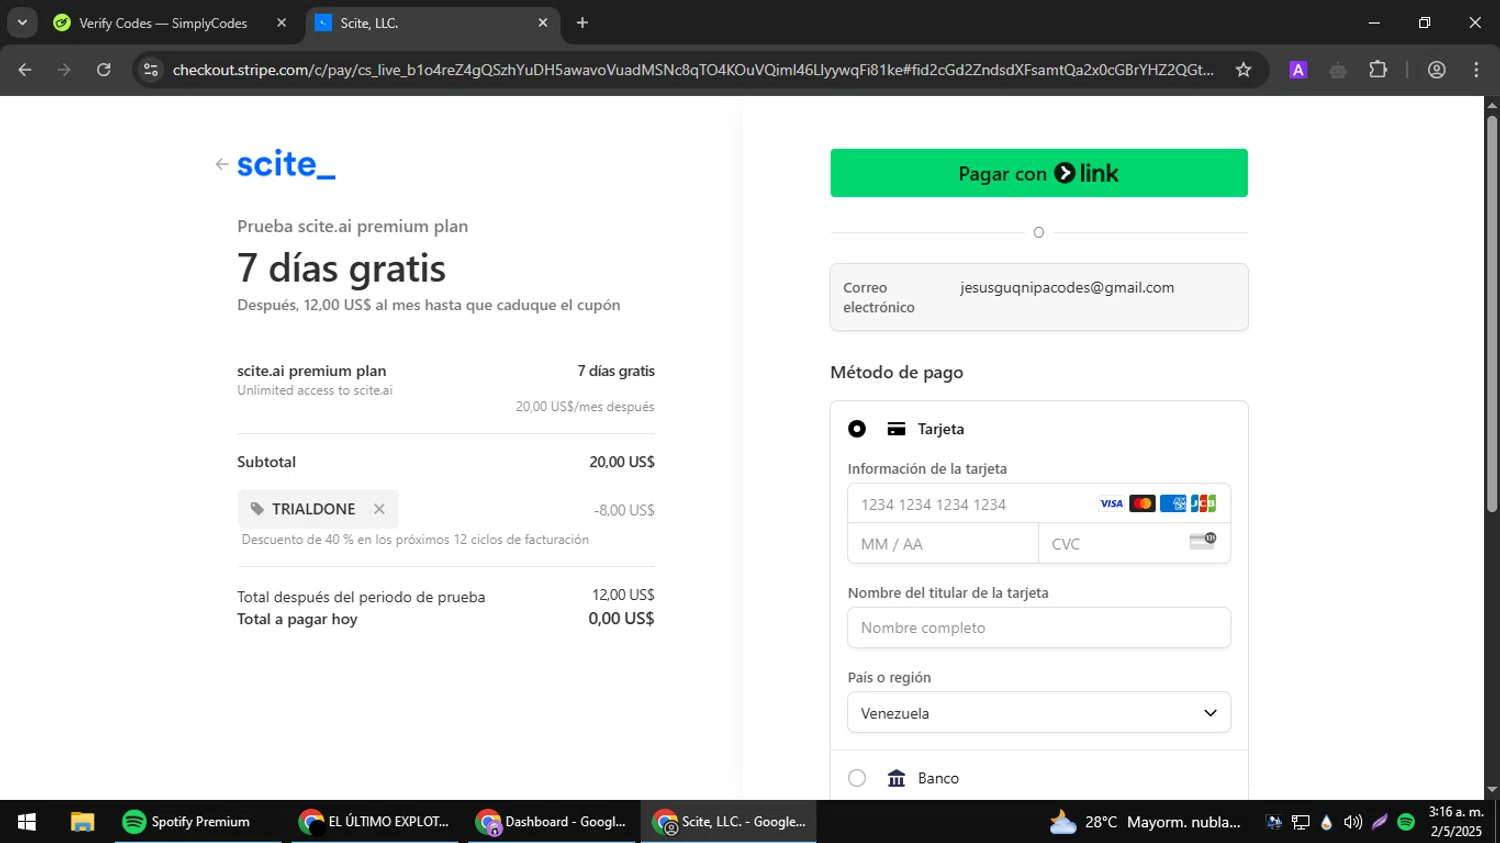1500x843 pixels.
Task: Click the TRIALDONE coupon tag icon
Action: click(257, 509)
